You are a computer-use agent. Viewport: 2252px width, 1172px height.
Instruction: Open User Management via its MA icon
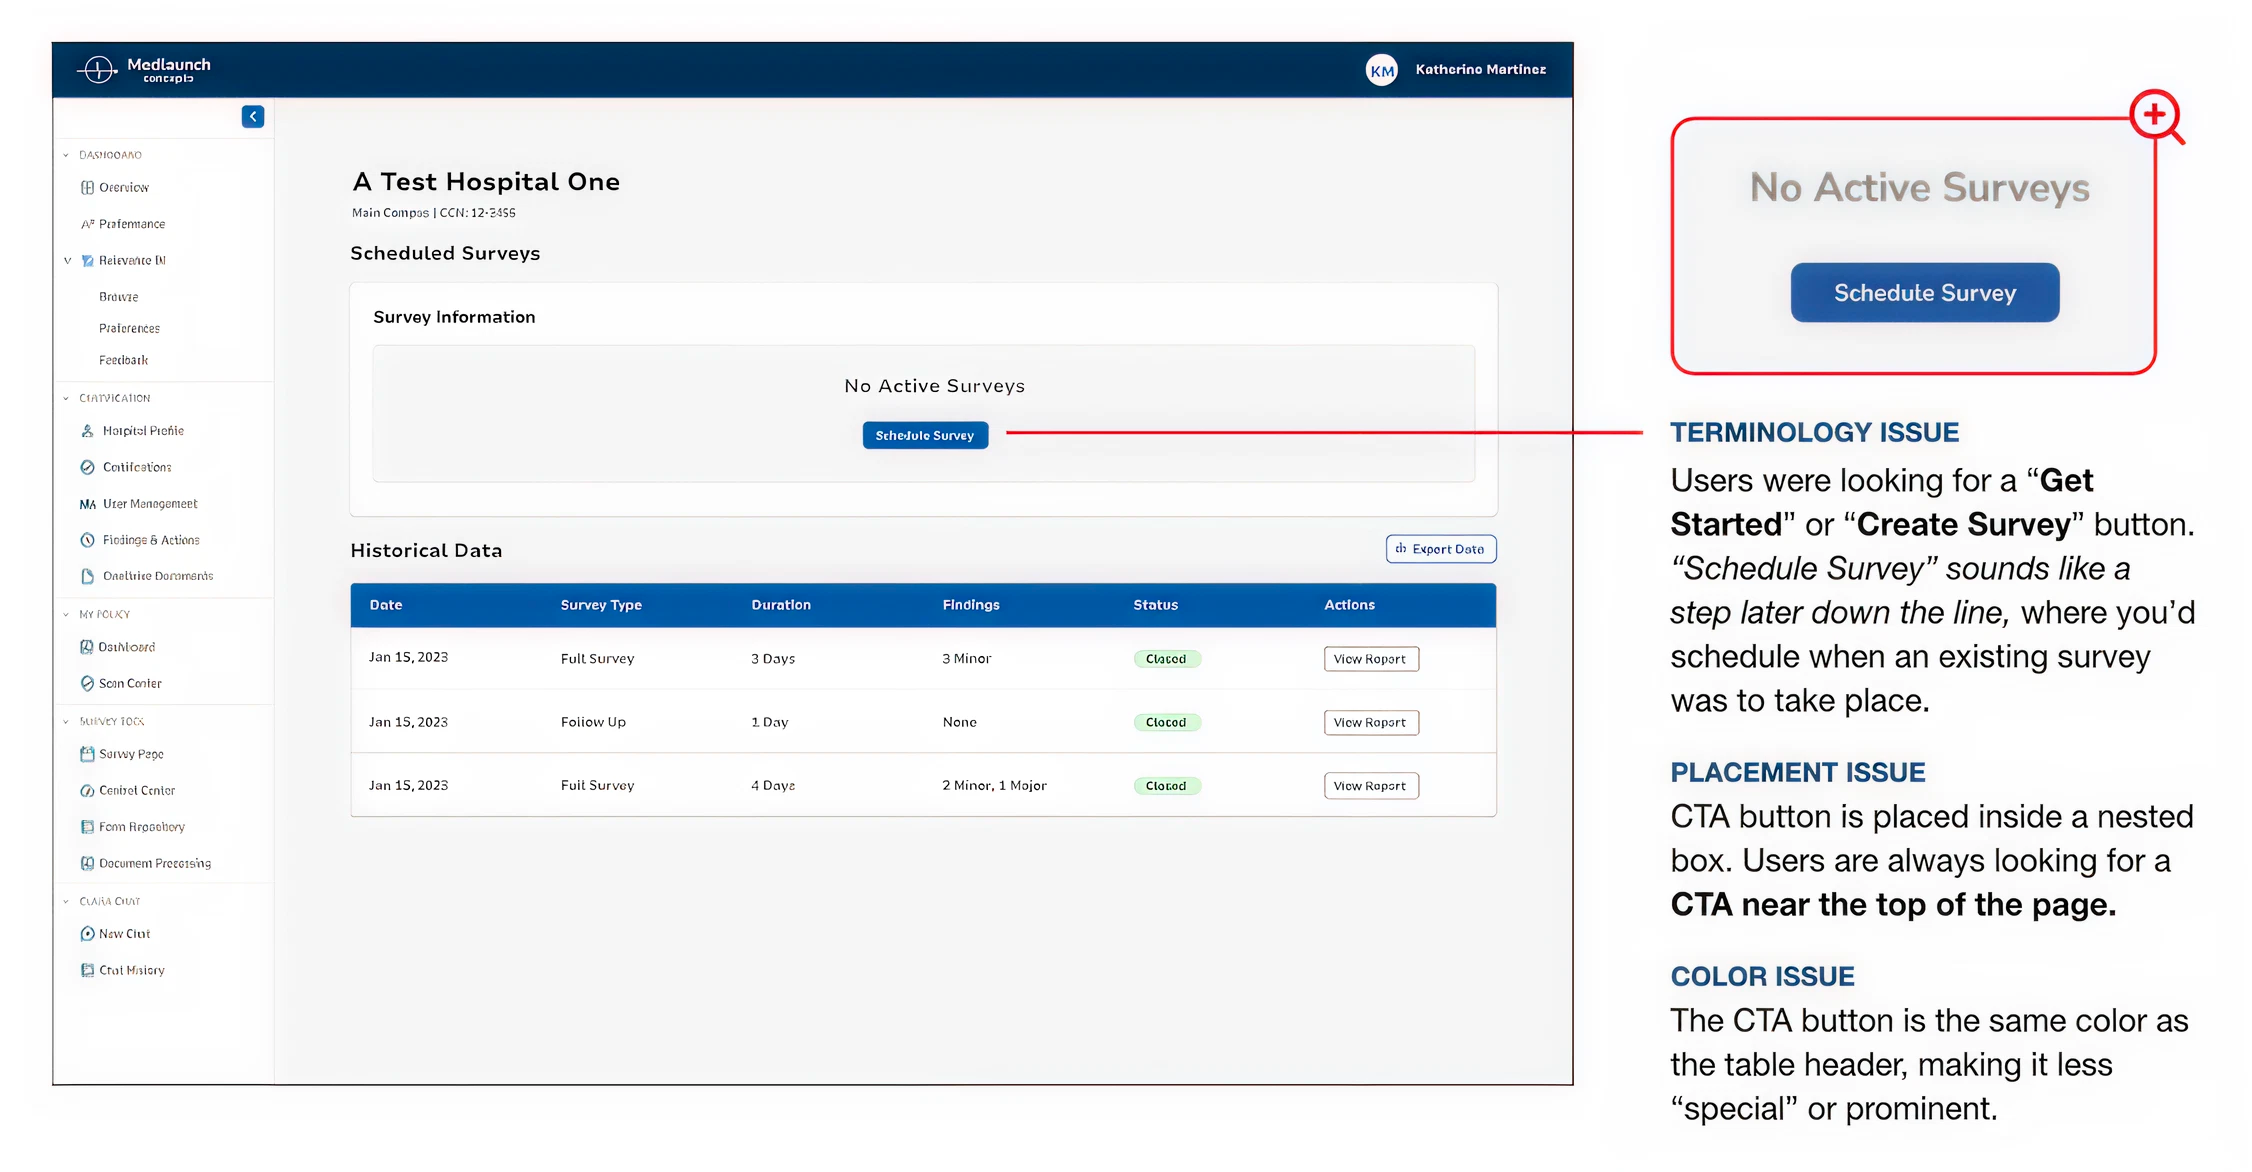(x=87, y=504)
